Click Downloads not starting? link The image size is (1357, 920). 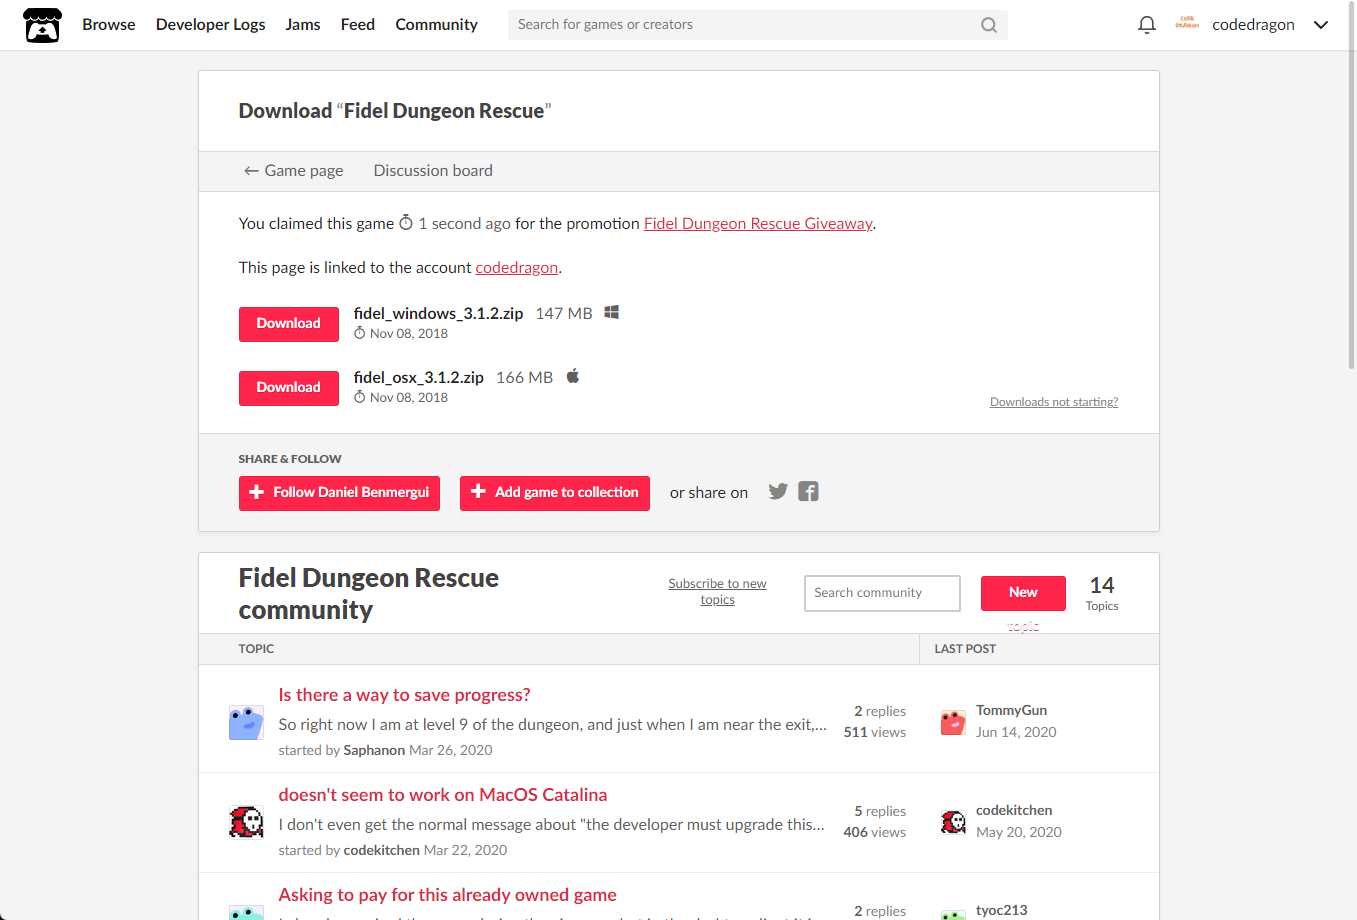(1054, 402)
